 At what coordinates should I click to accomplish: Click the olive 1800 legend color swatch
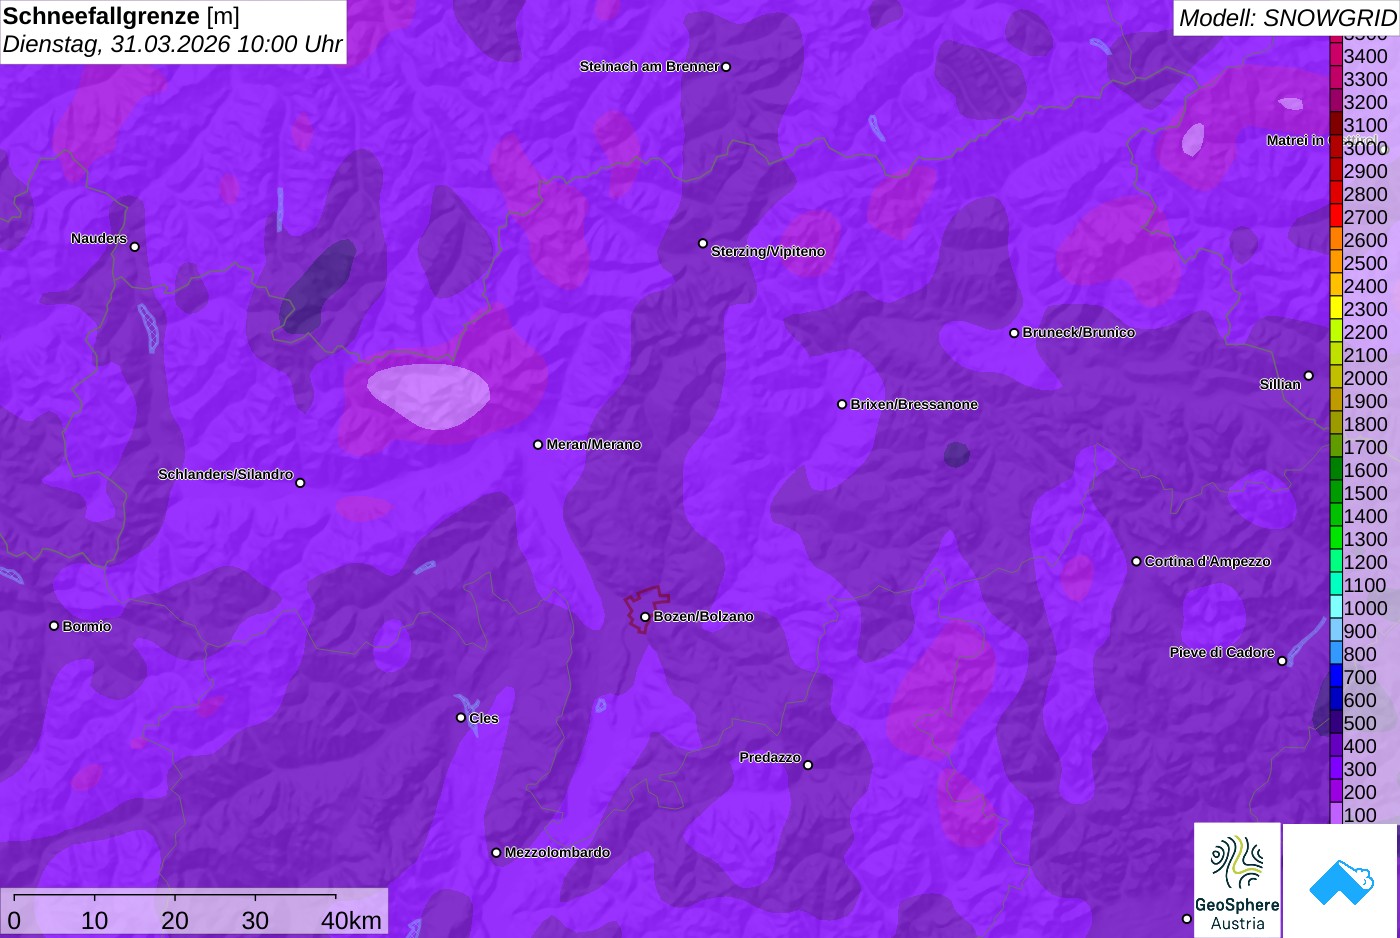[x=1335, y=423]
